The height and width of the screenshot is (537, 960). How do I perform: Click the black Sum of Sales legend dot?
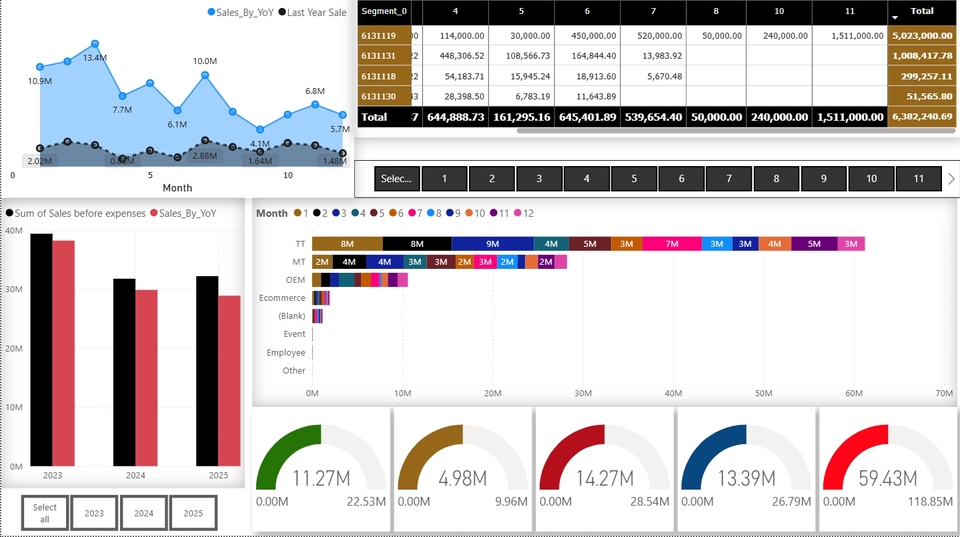coord(10,213)
